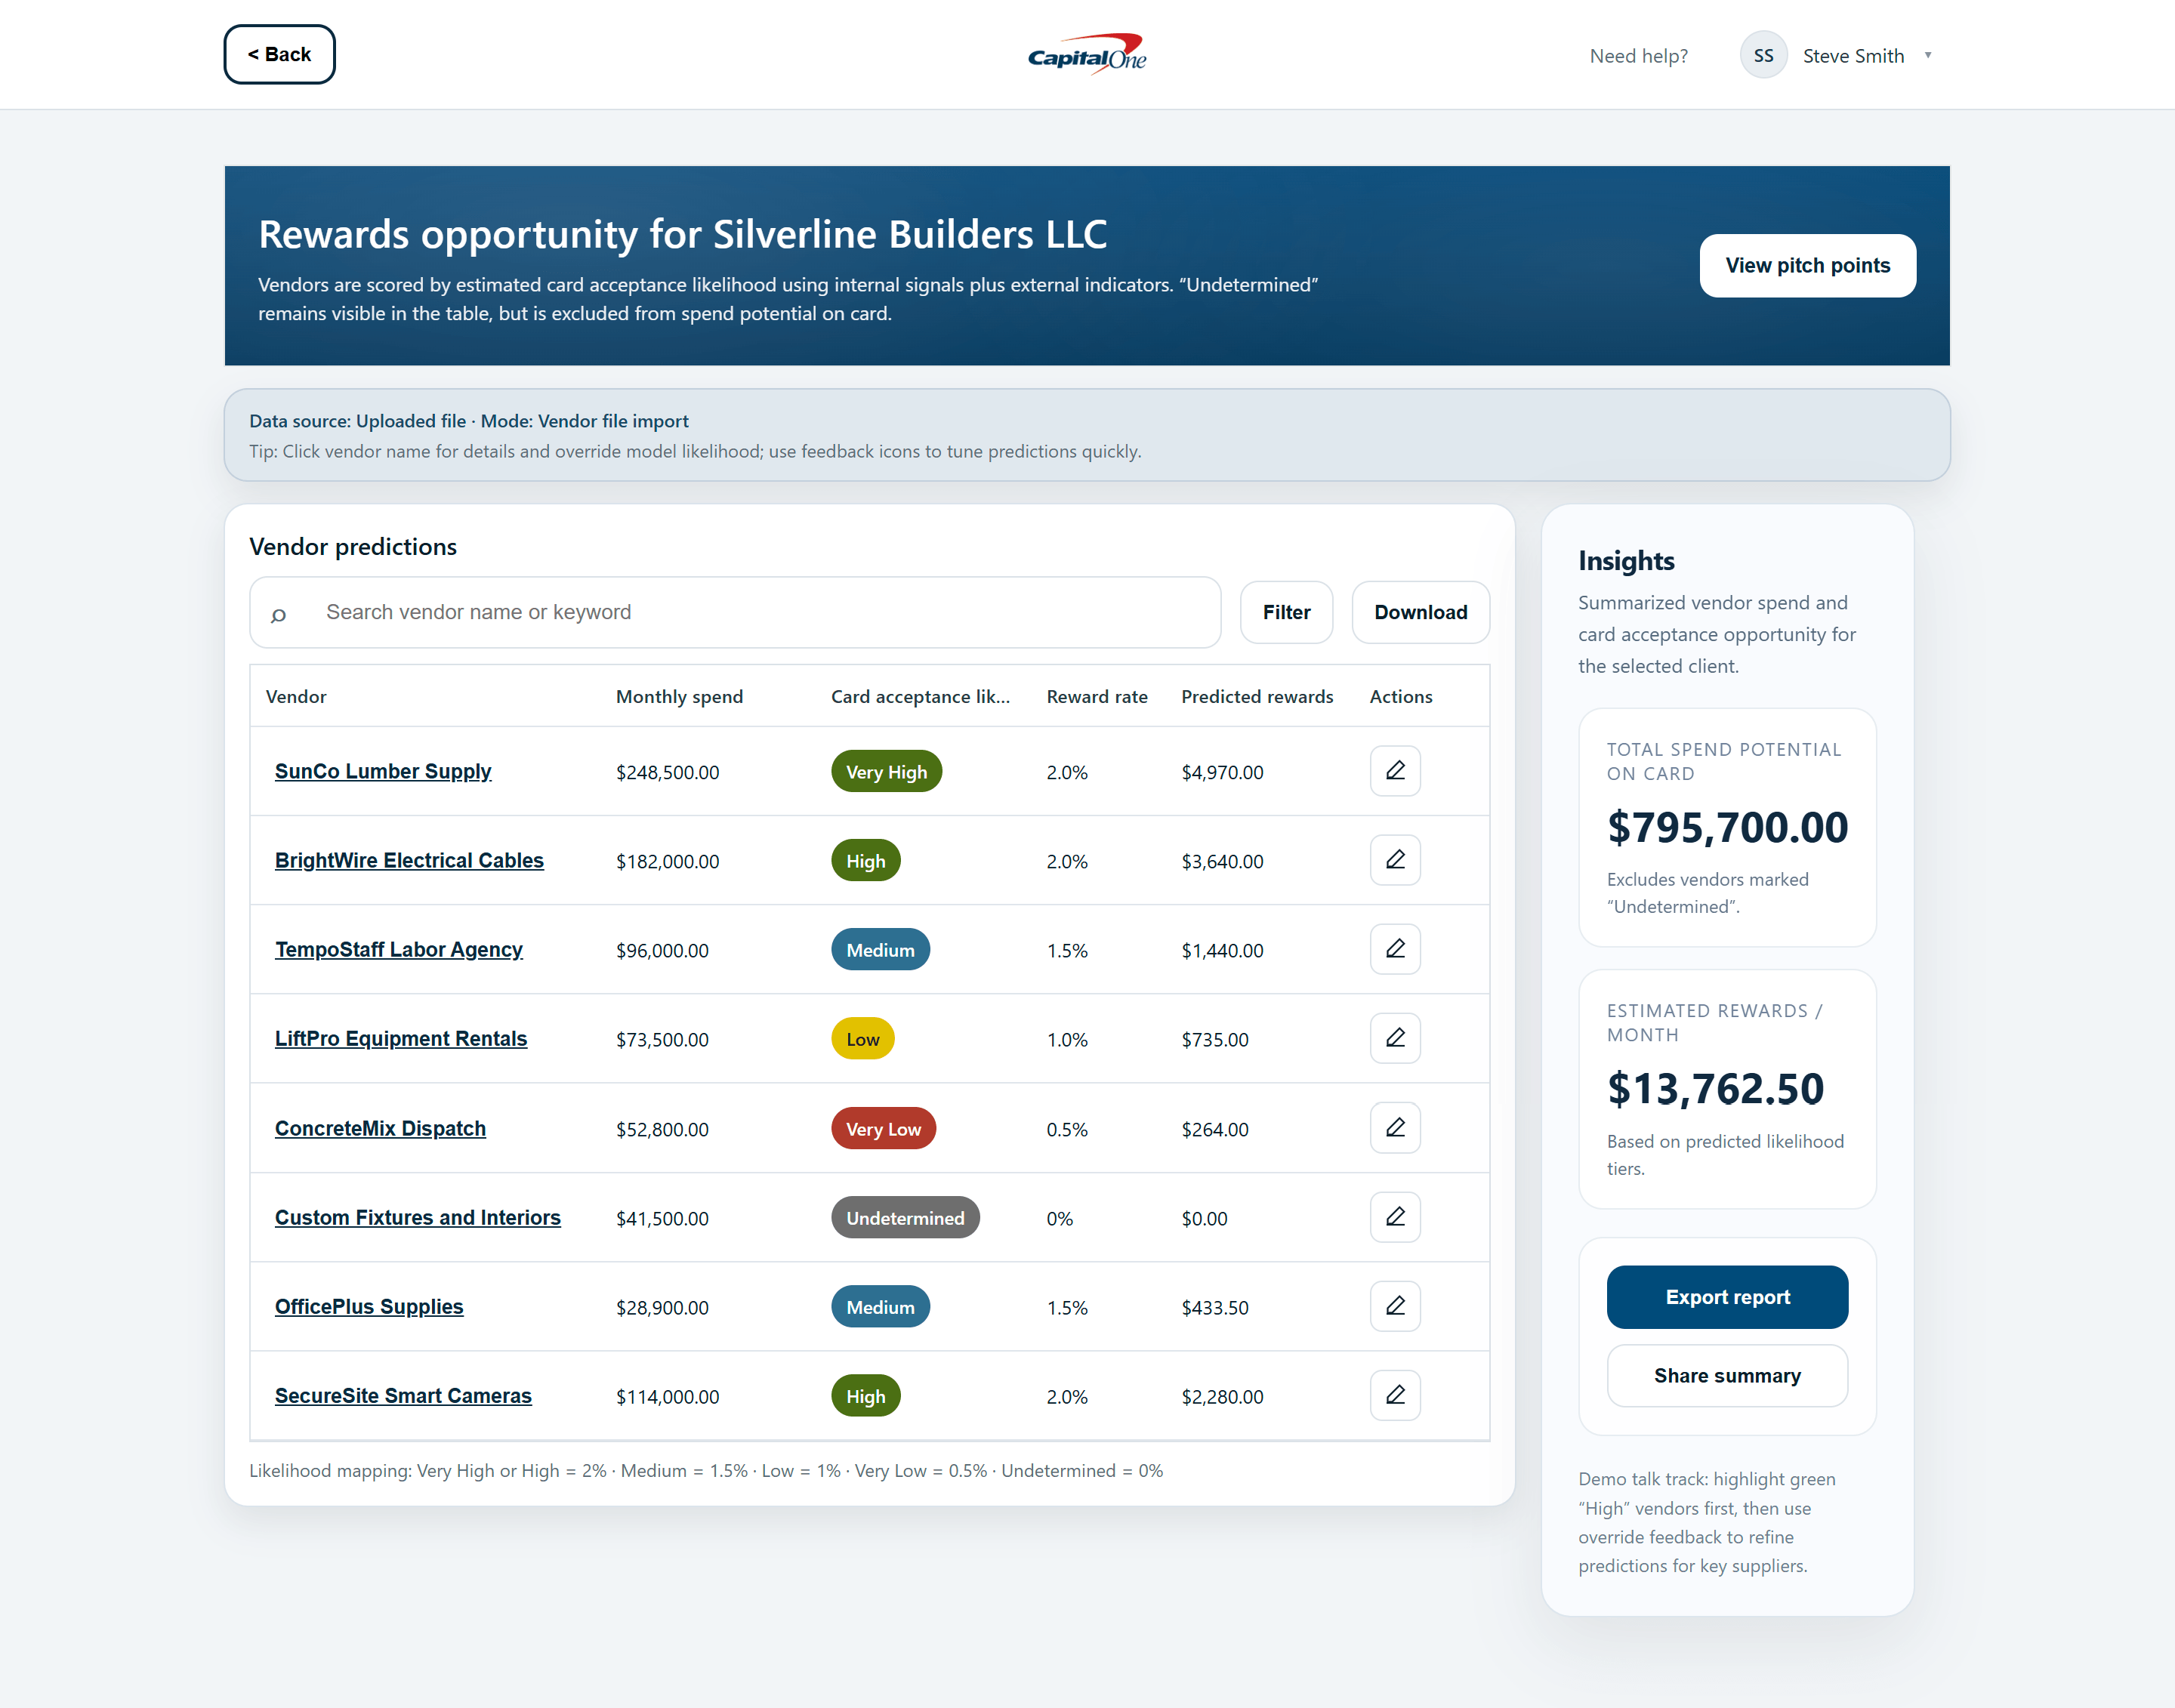Focus the vendor search field
The image size is (2175, 1708).
pyautogui.click(x=735, y=612)
